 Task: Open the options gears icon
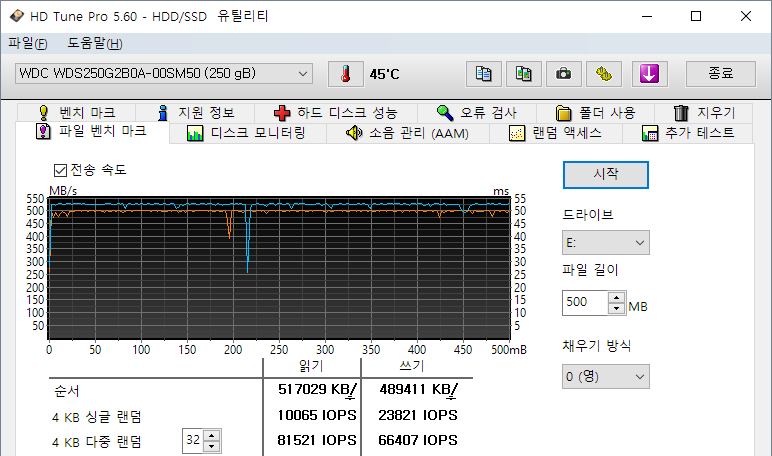pos(604,74)
